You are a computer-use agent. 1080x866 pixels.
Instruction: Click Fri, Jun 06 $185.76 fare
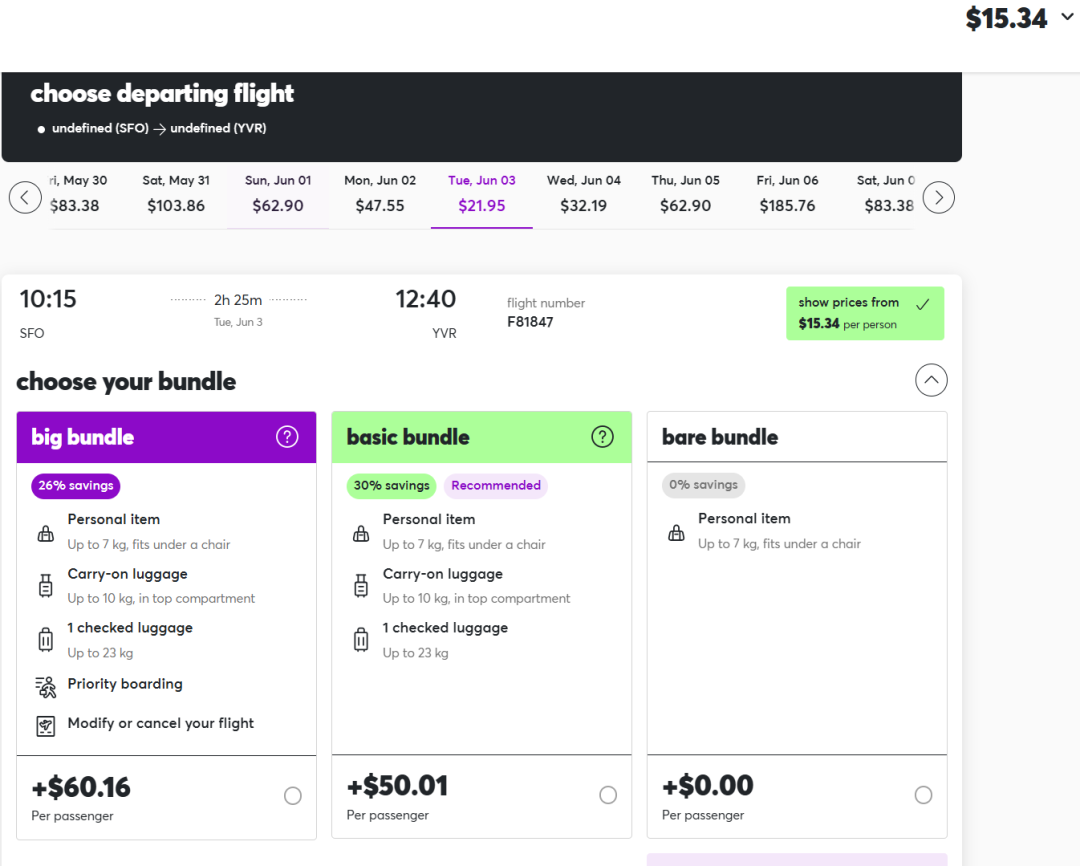coord(787,194)
